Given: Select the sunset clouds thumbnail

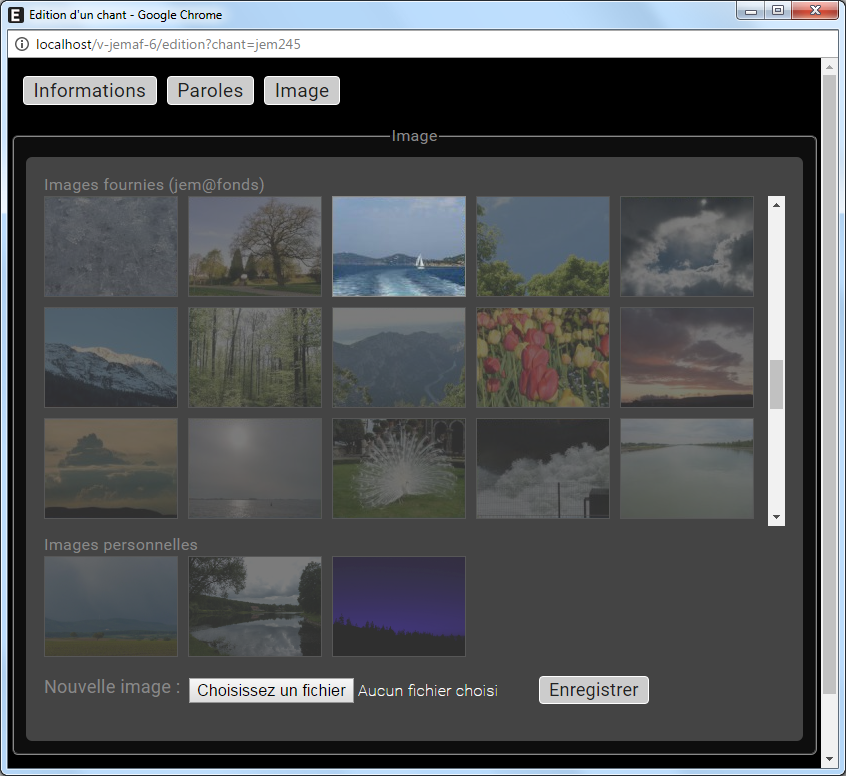Looking at the screenshot, I should point(686,357).
